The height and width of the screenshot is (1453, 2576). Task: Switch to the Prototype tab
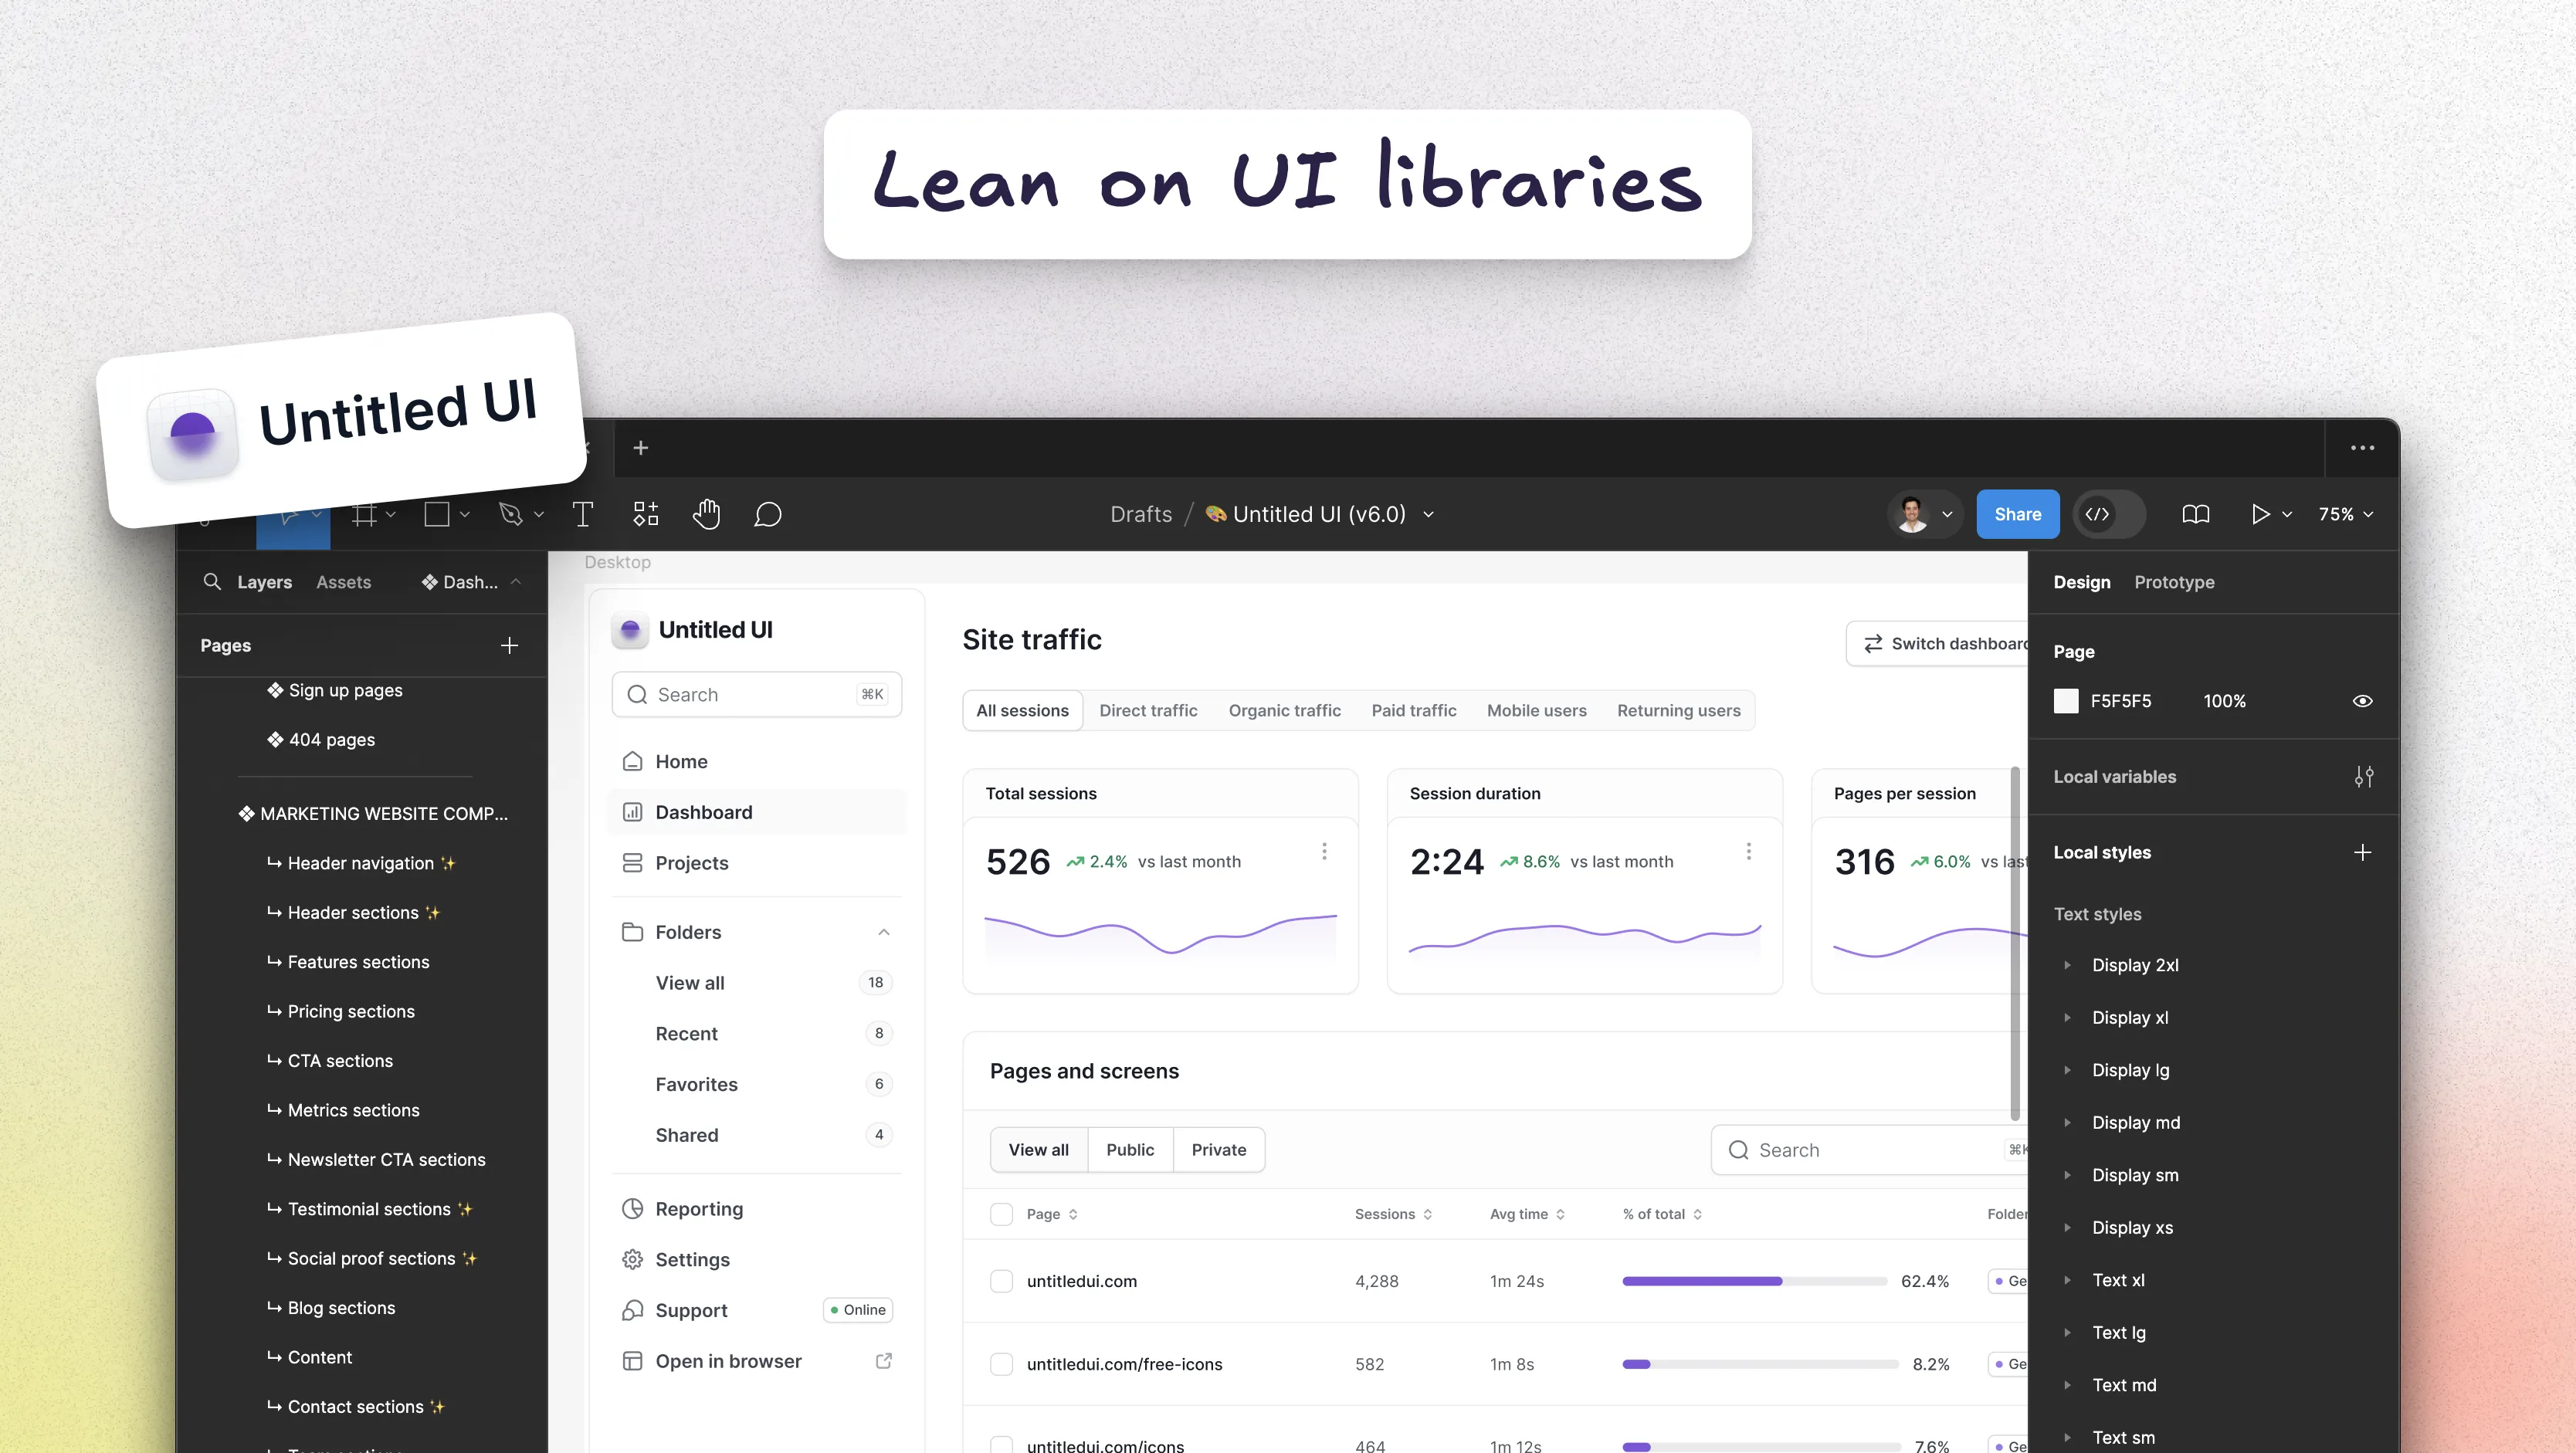[2174, 582]
